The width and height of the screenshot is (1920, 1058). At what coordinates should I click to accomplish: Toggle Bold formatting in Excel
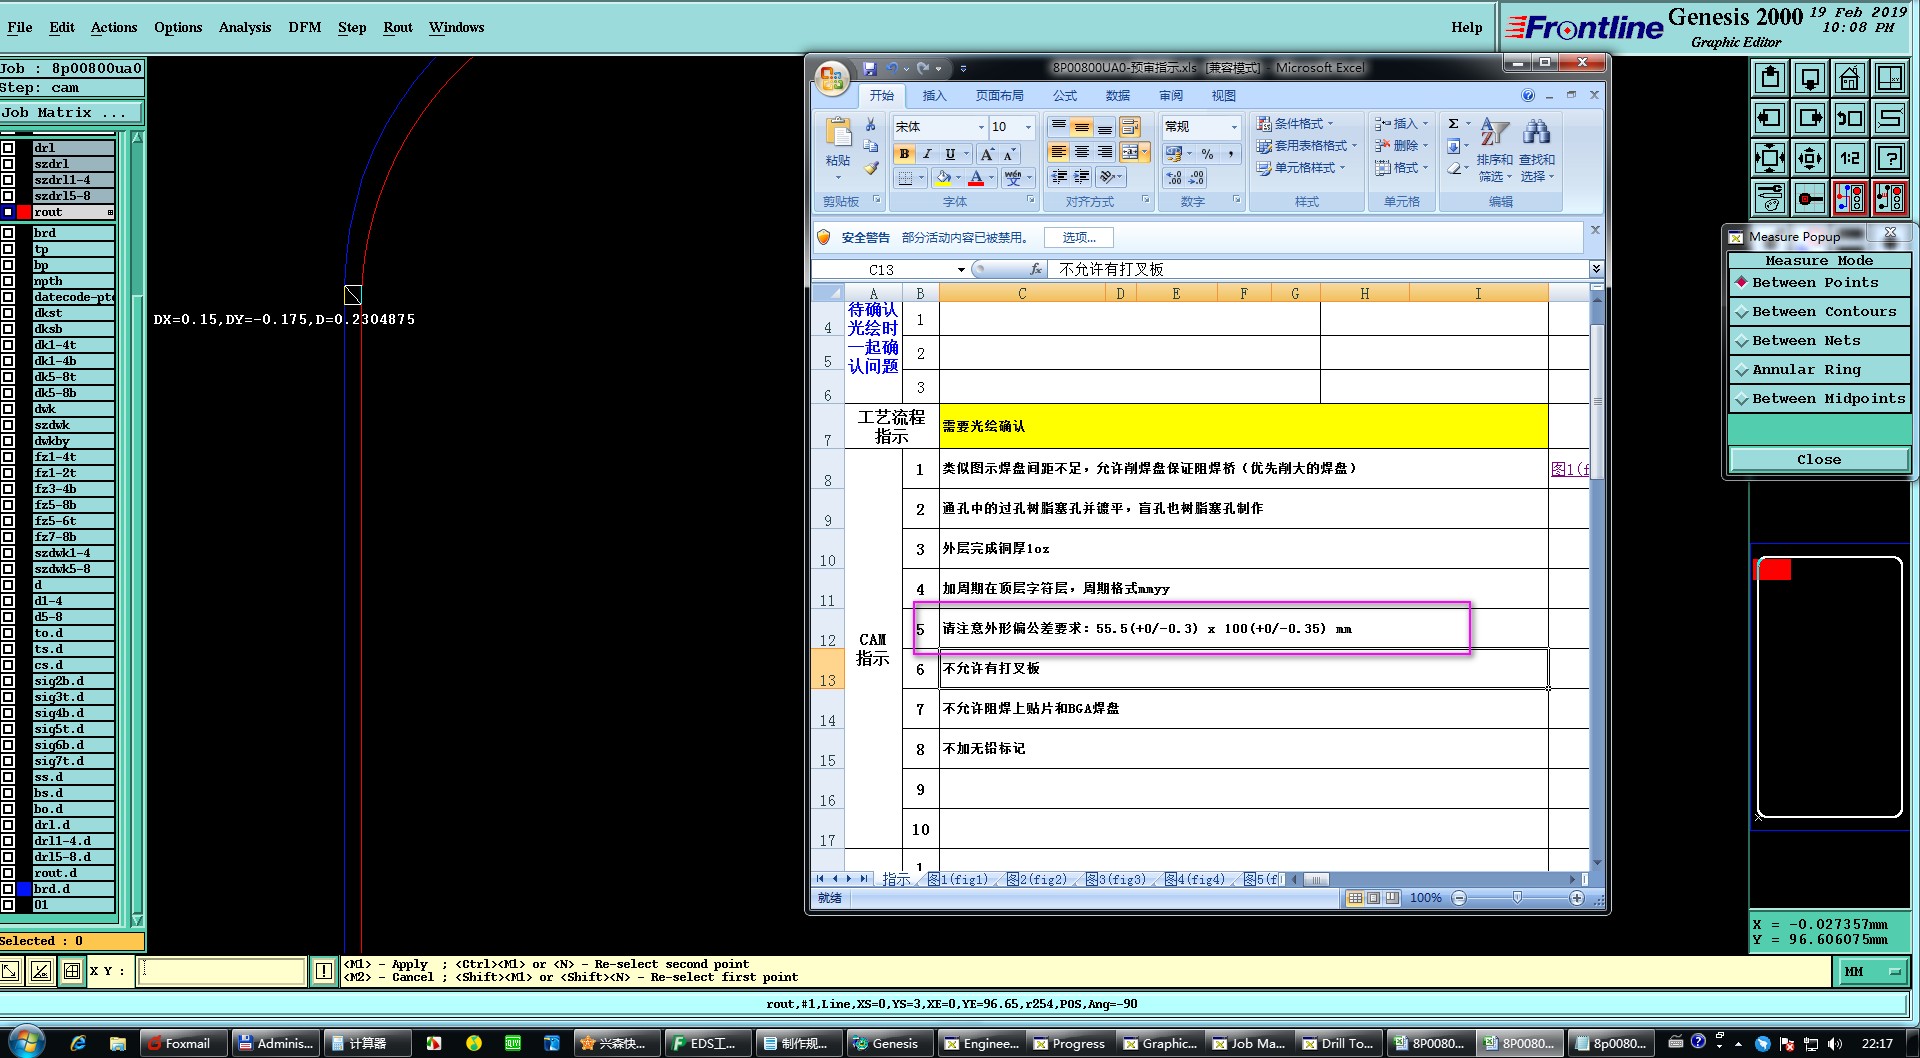pyautogui.click(x=904, y=154)
